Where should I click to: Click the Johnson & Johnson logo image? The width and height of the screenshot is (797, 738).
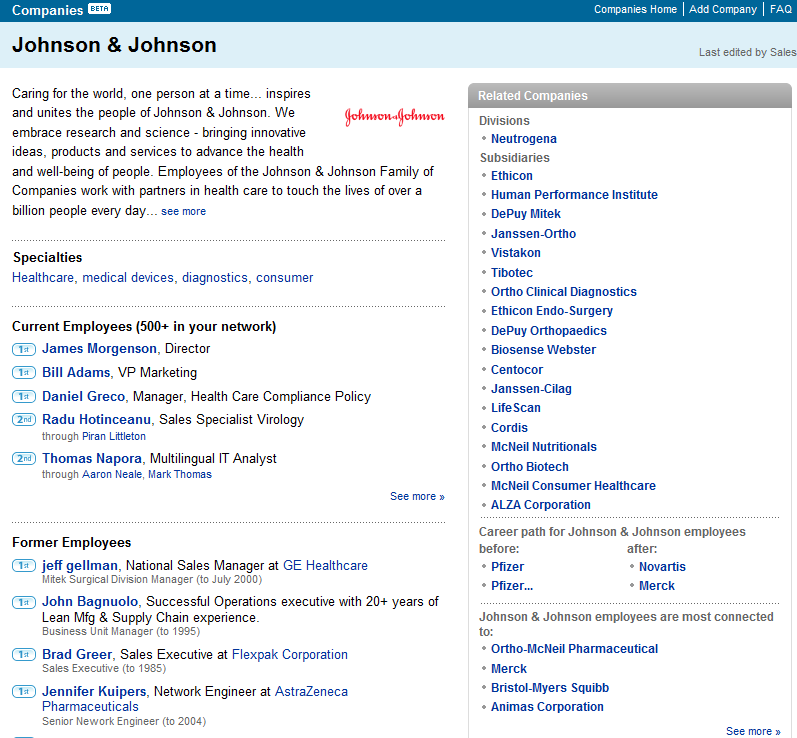(394, 116)
